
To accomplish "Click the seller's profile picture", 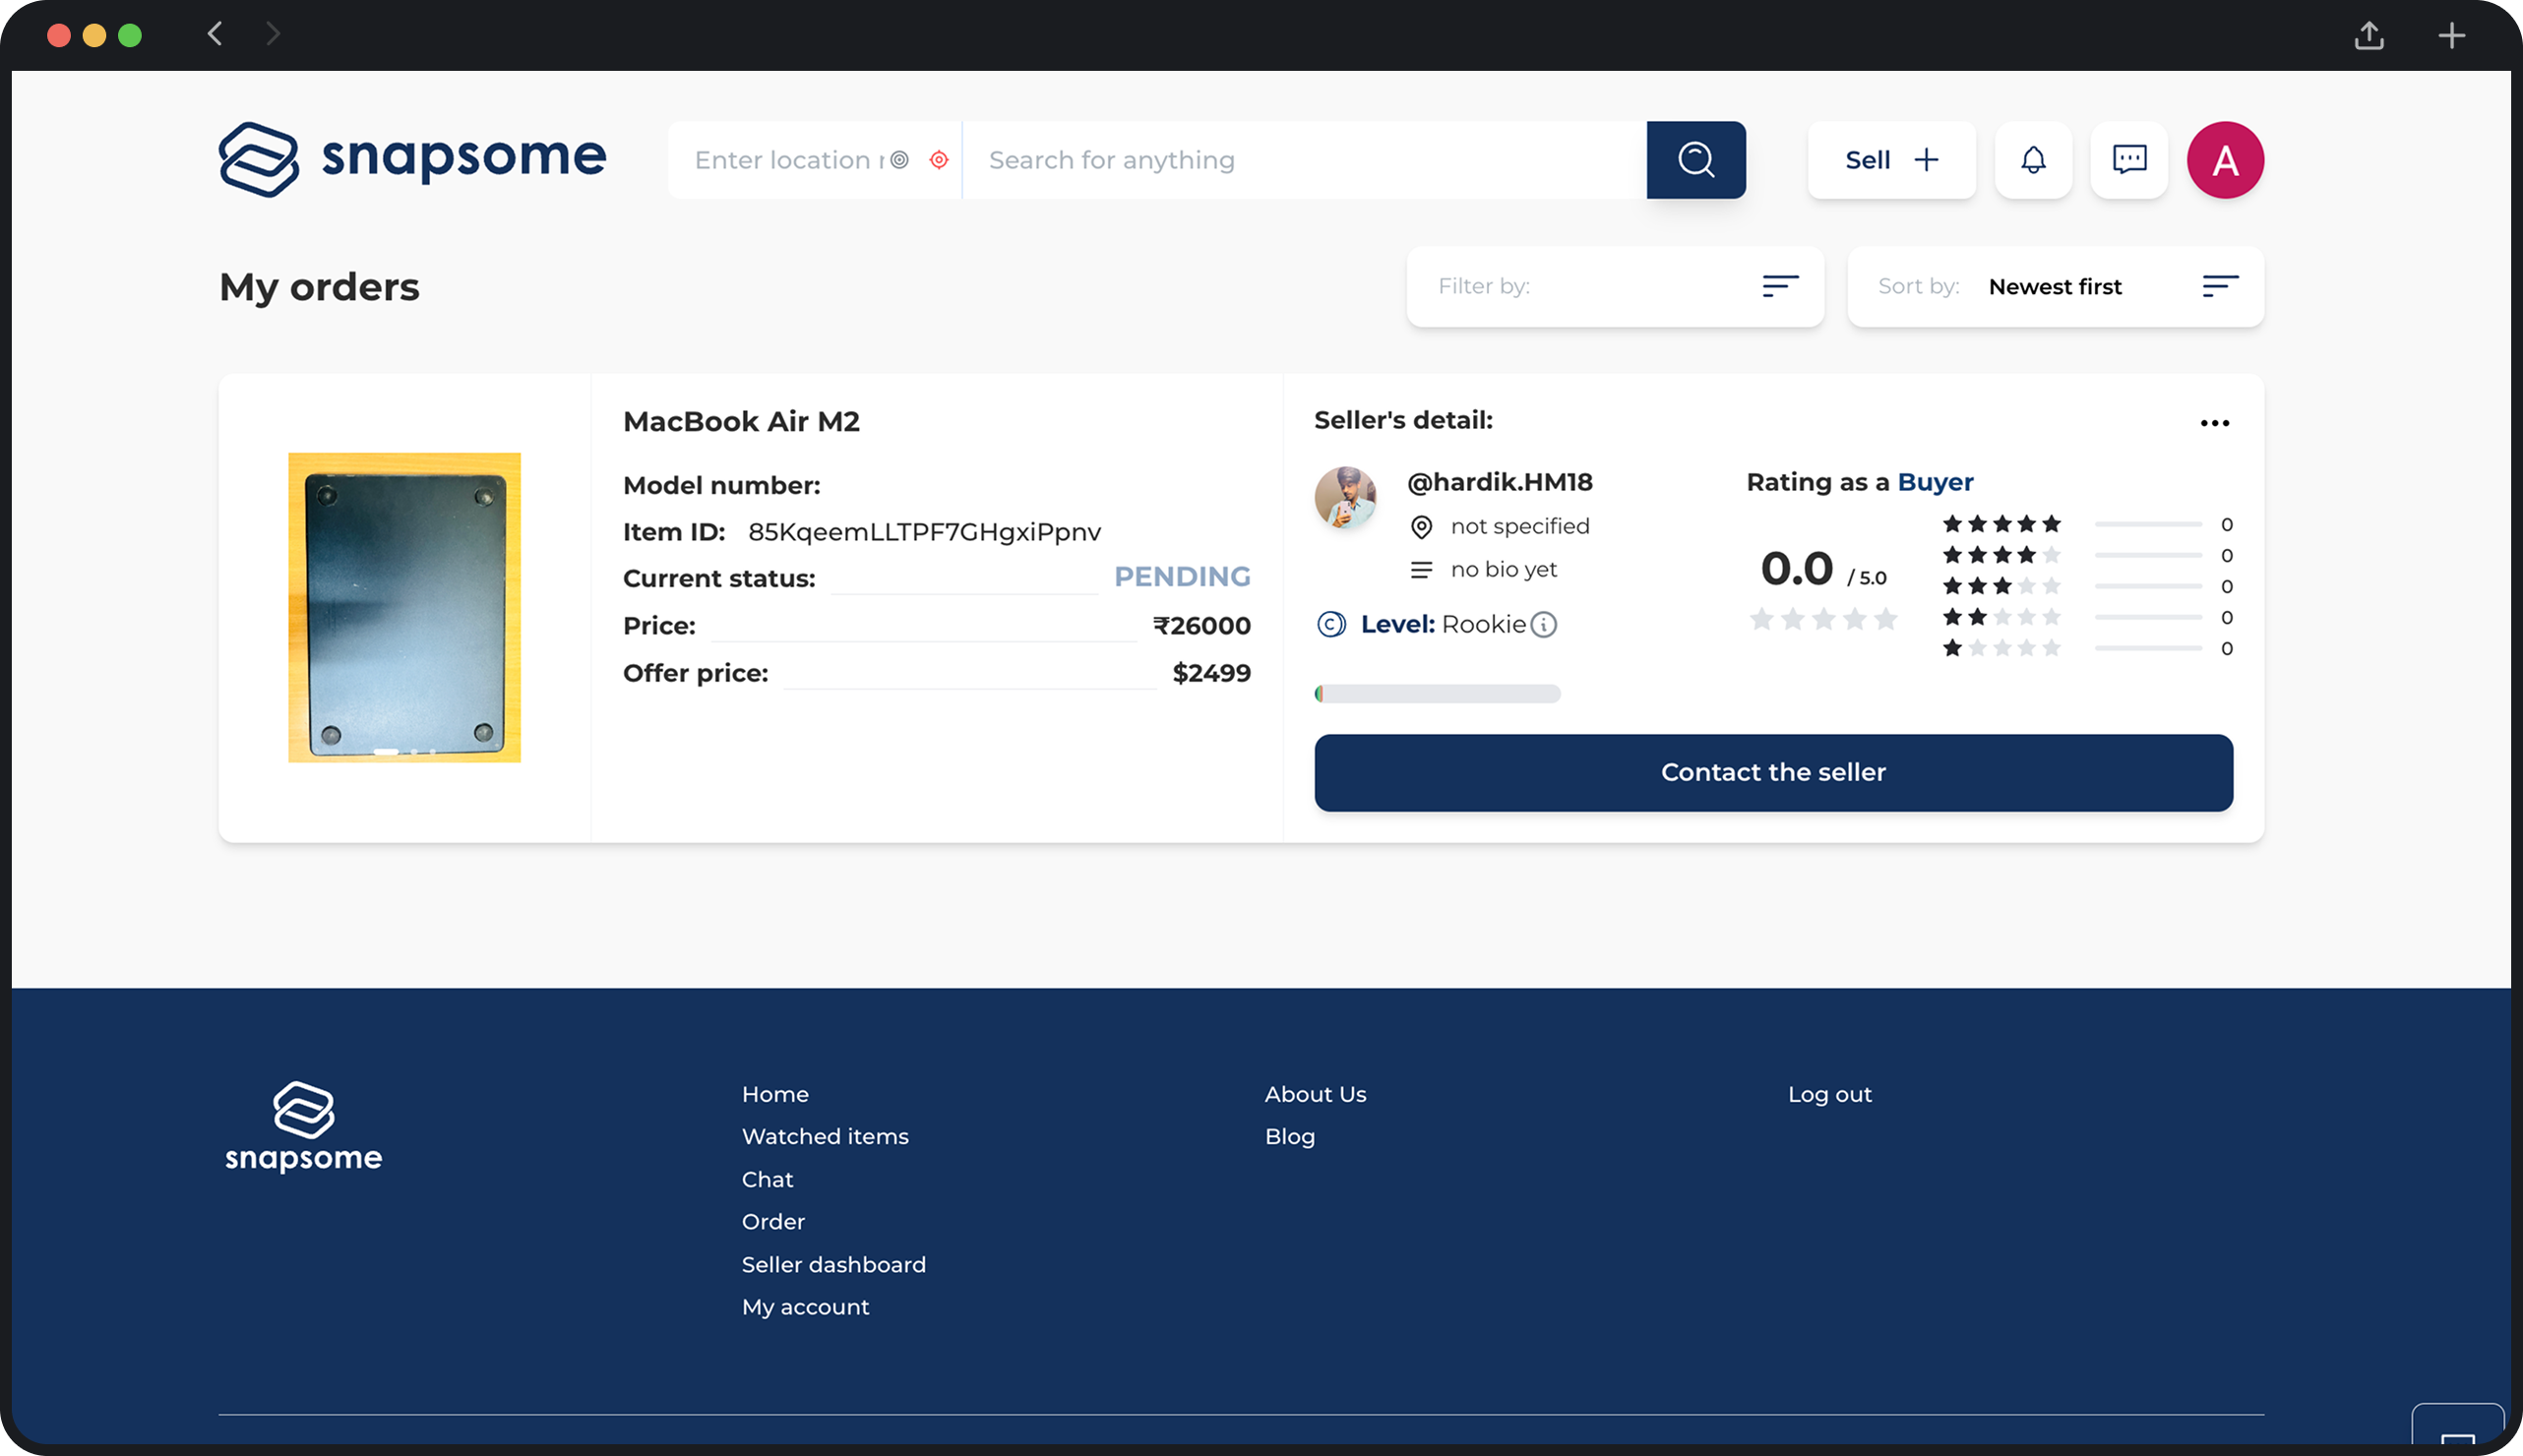I will click(x=1345, y=497).
